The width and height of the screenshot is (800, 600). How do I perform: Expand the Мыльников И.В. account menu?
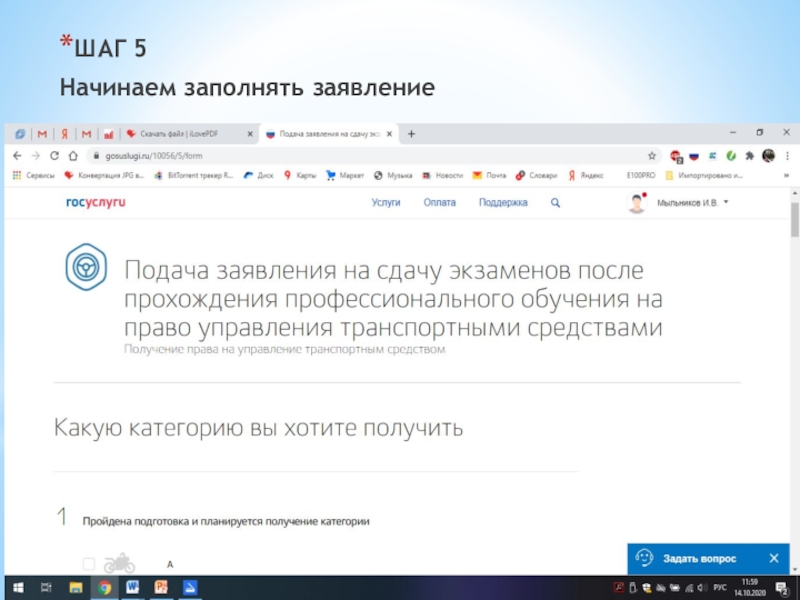[x=692, y=203]
